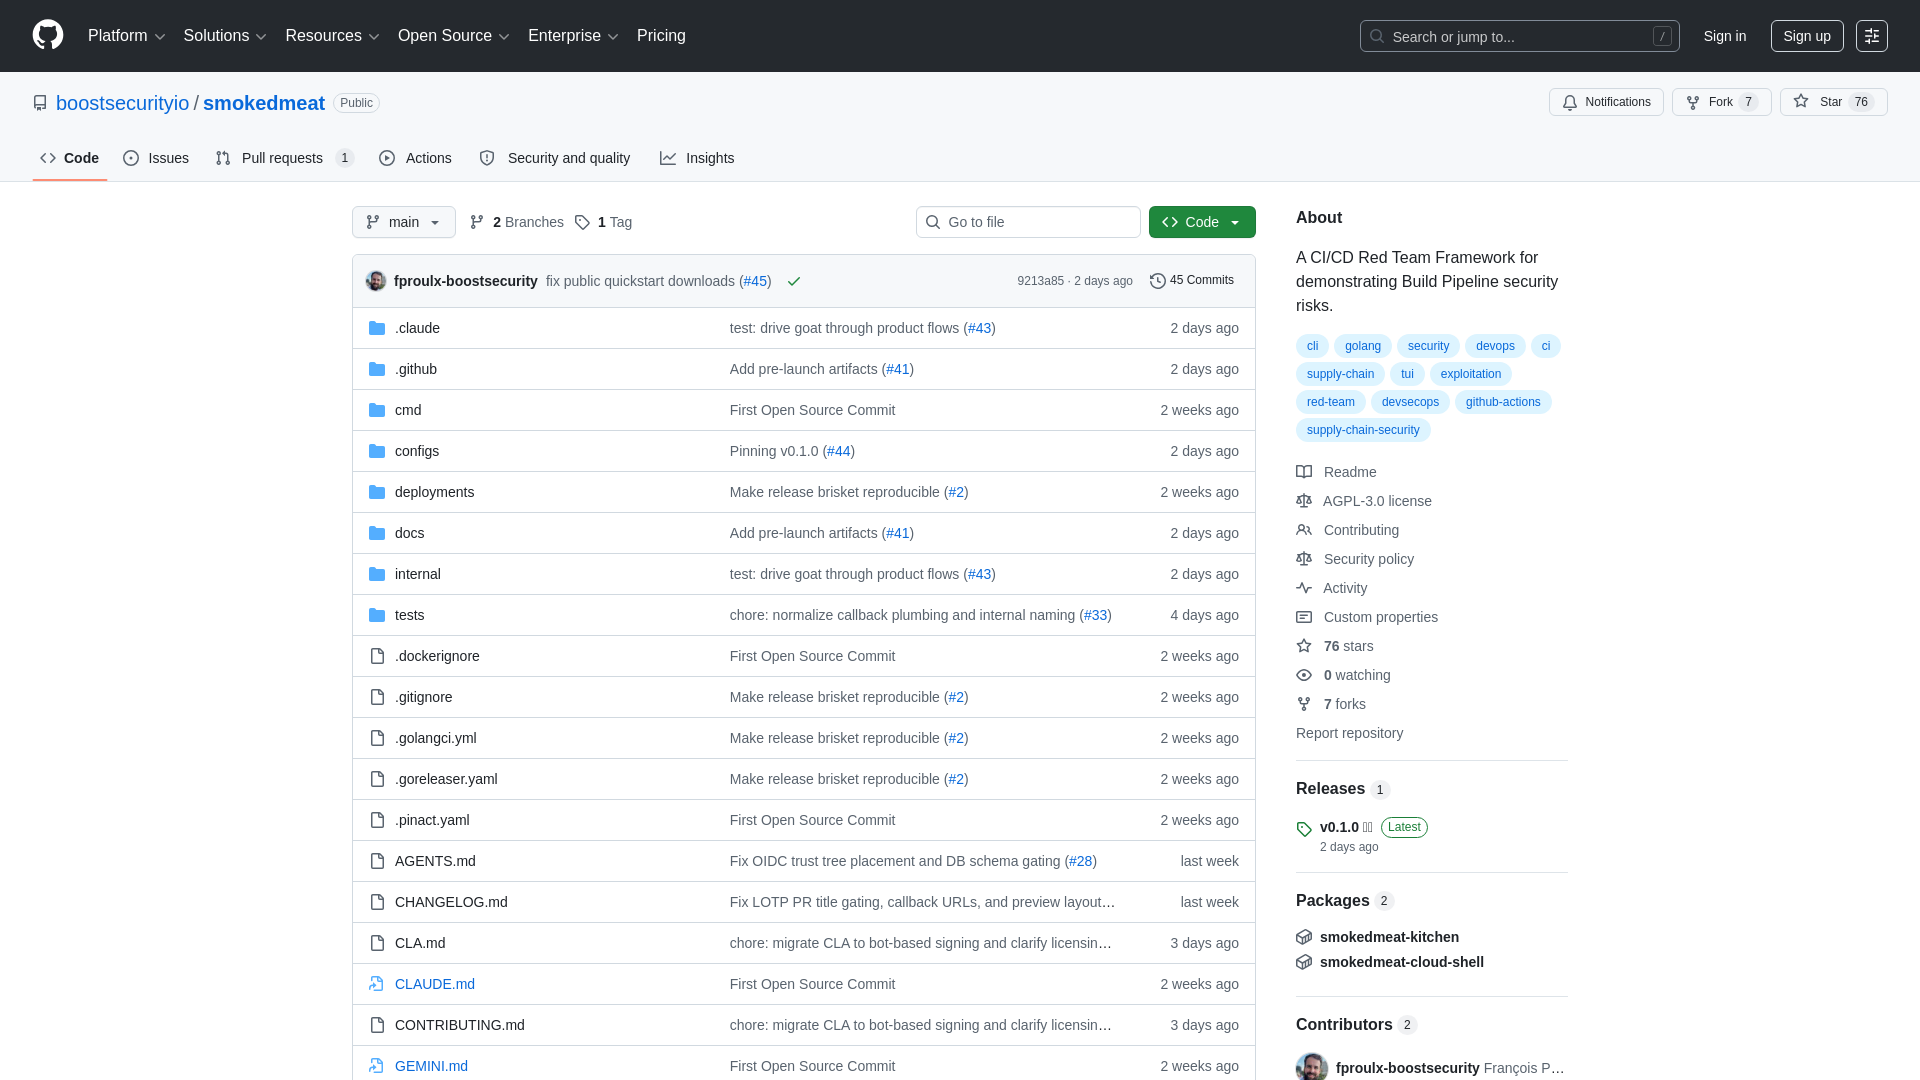Open the CHANGELOG.md file
Screen dimensions: 1920x1080
(451, 902)
